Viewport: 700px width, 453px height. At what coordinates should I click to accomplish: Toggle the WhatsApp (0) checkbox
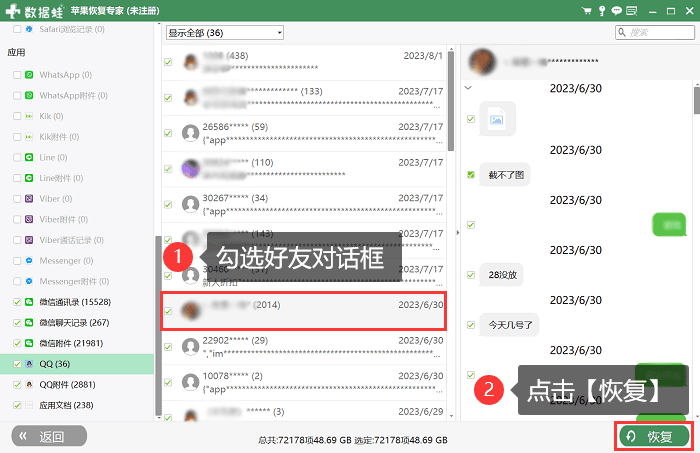tap(17, 75)
